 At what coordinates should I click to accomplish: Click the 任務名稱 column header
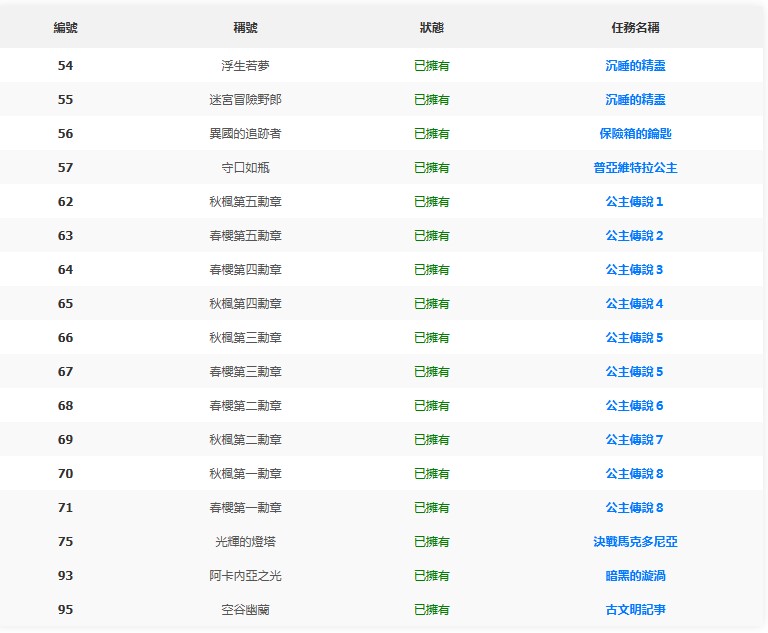635,28
